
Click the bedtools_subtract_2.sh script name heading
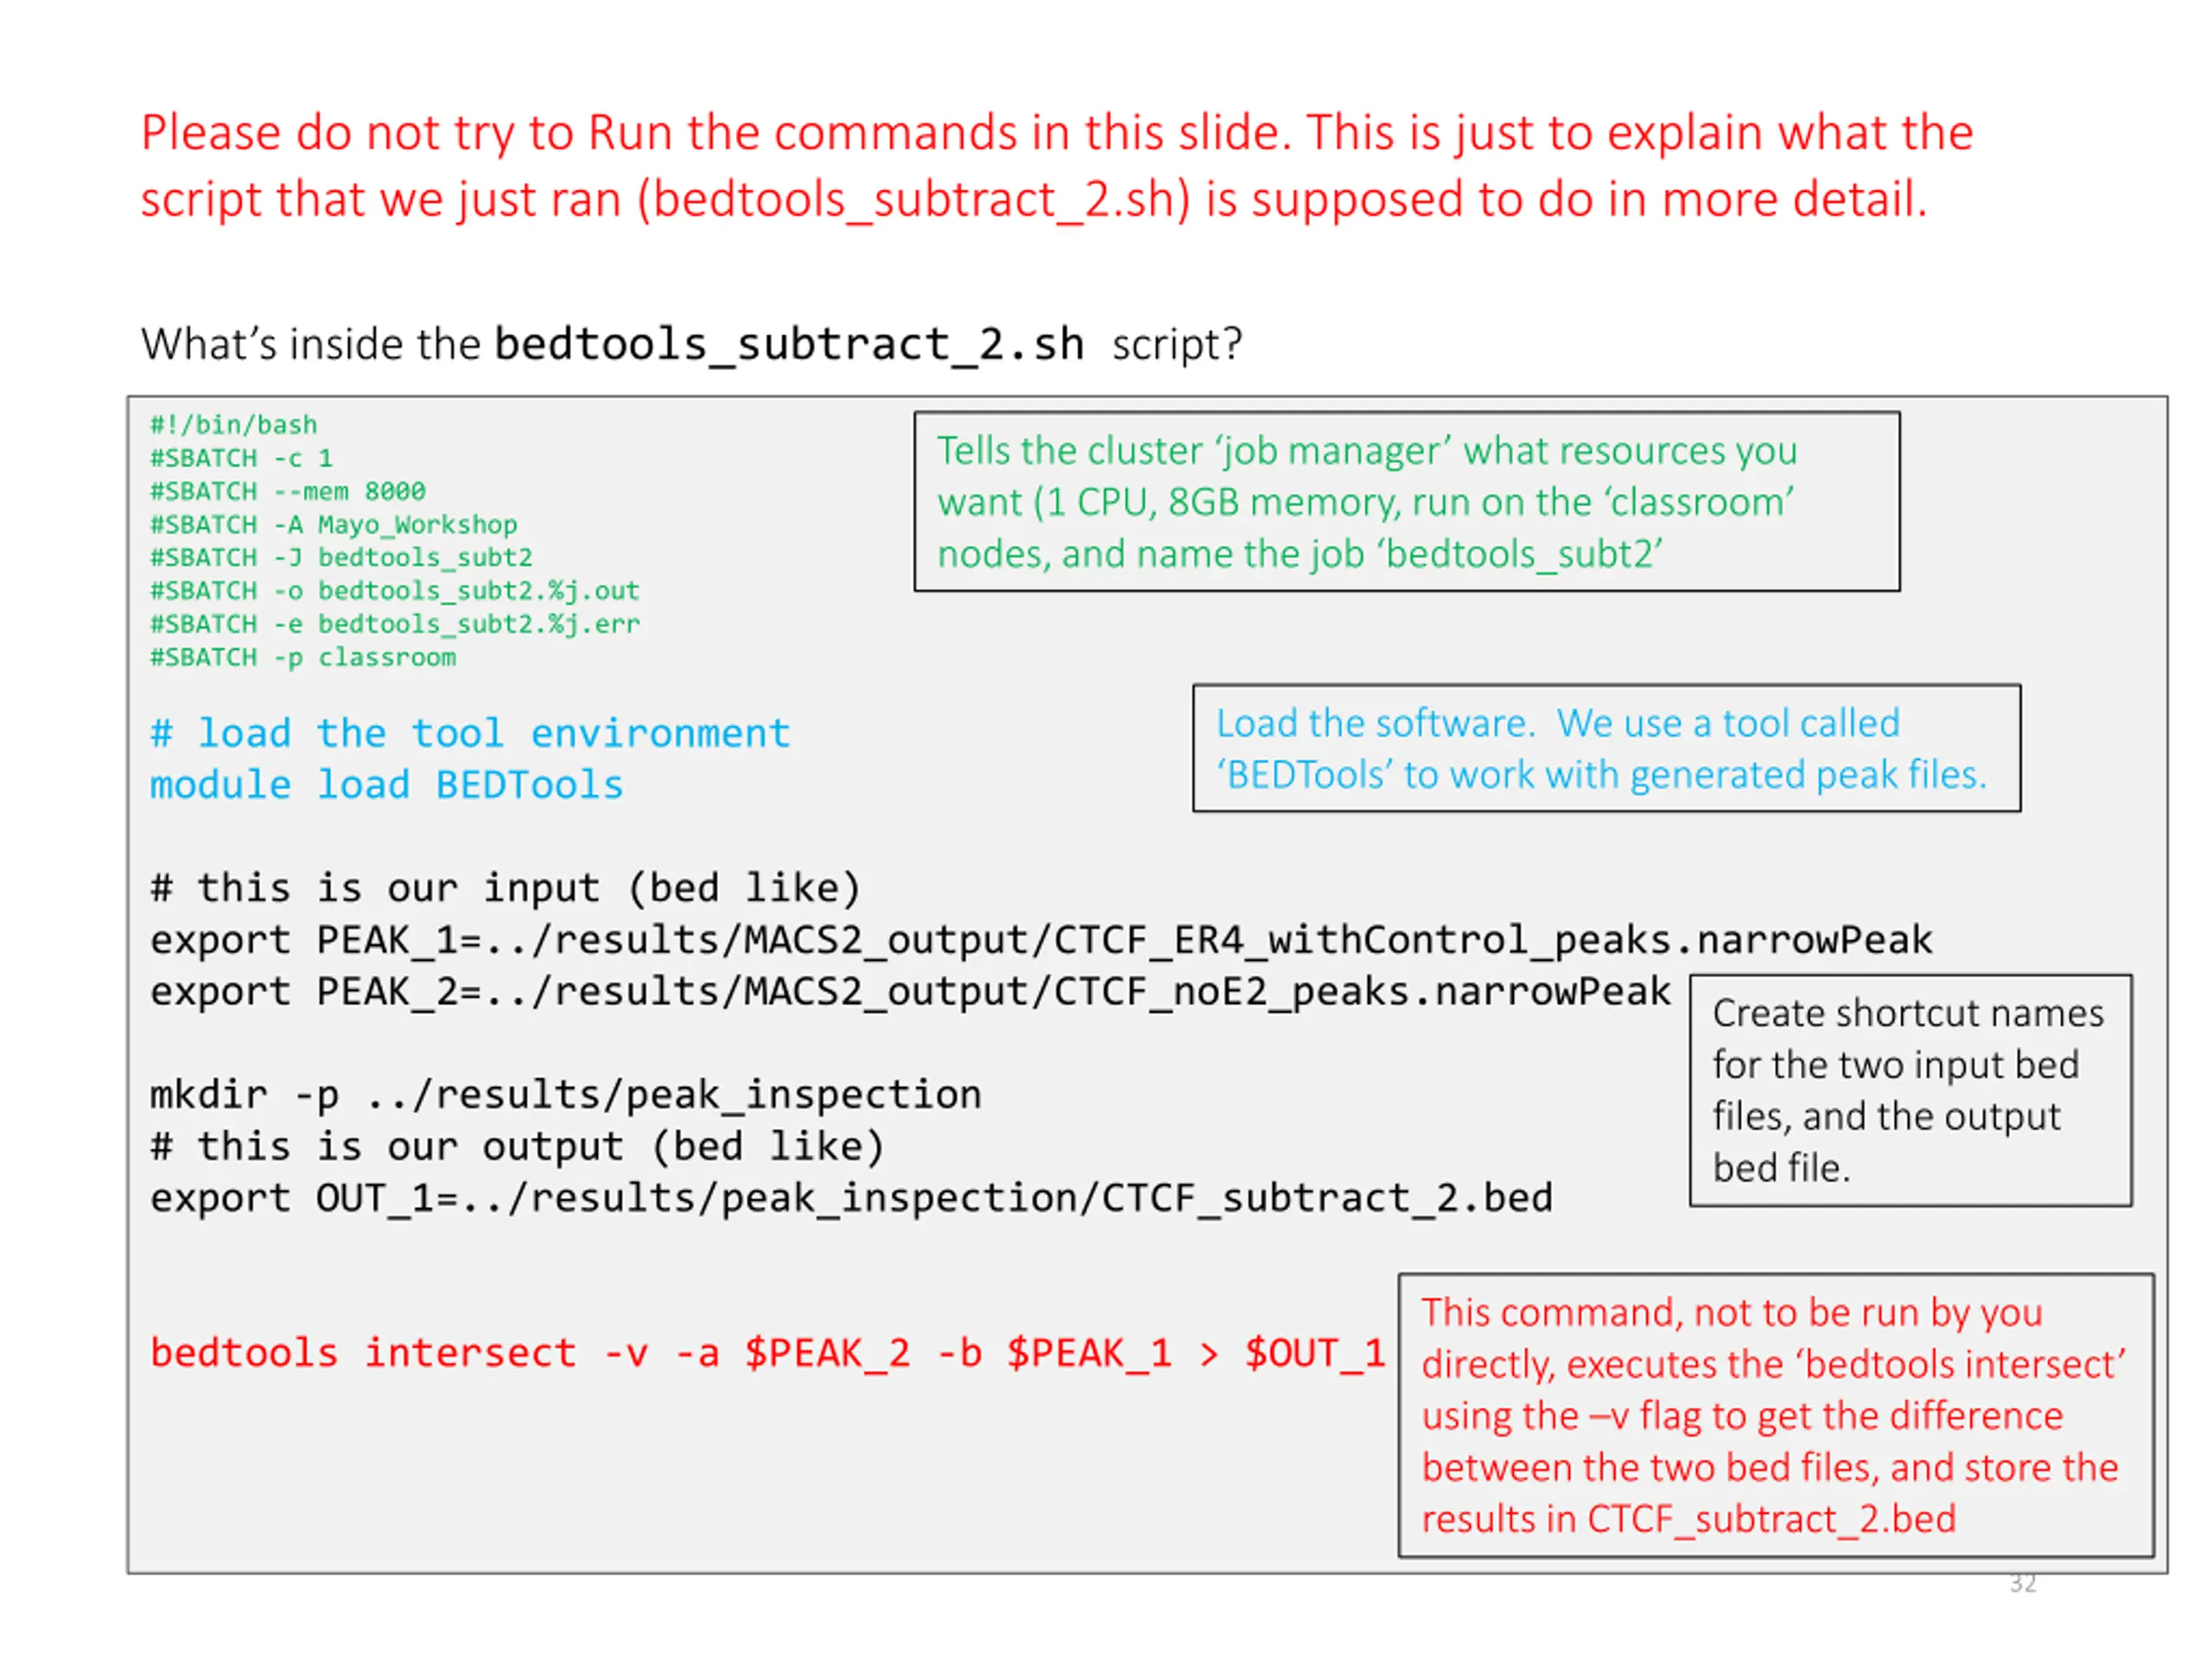tap(789, 344)
